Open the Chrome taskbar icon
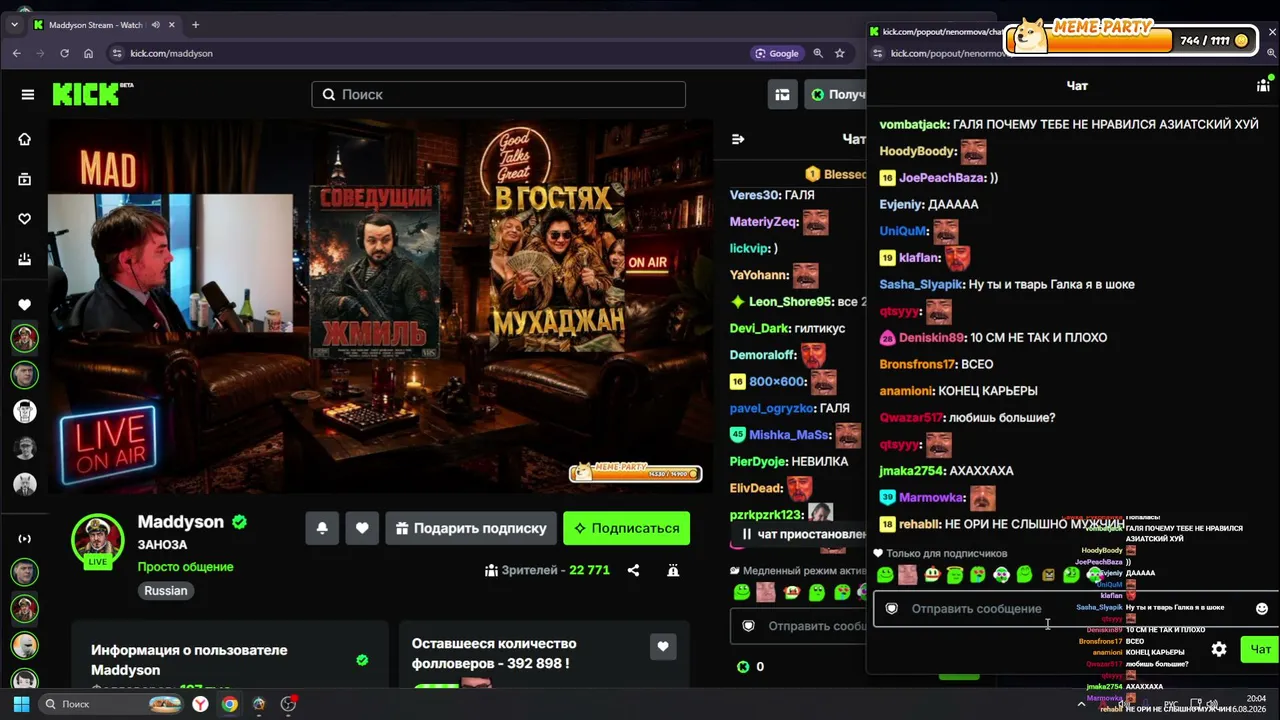Viewport: 1280px width, 720px height. coord(230,704)
